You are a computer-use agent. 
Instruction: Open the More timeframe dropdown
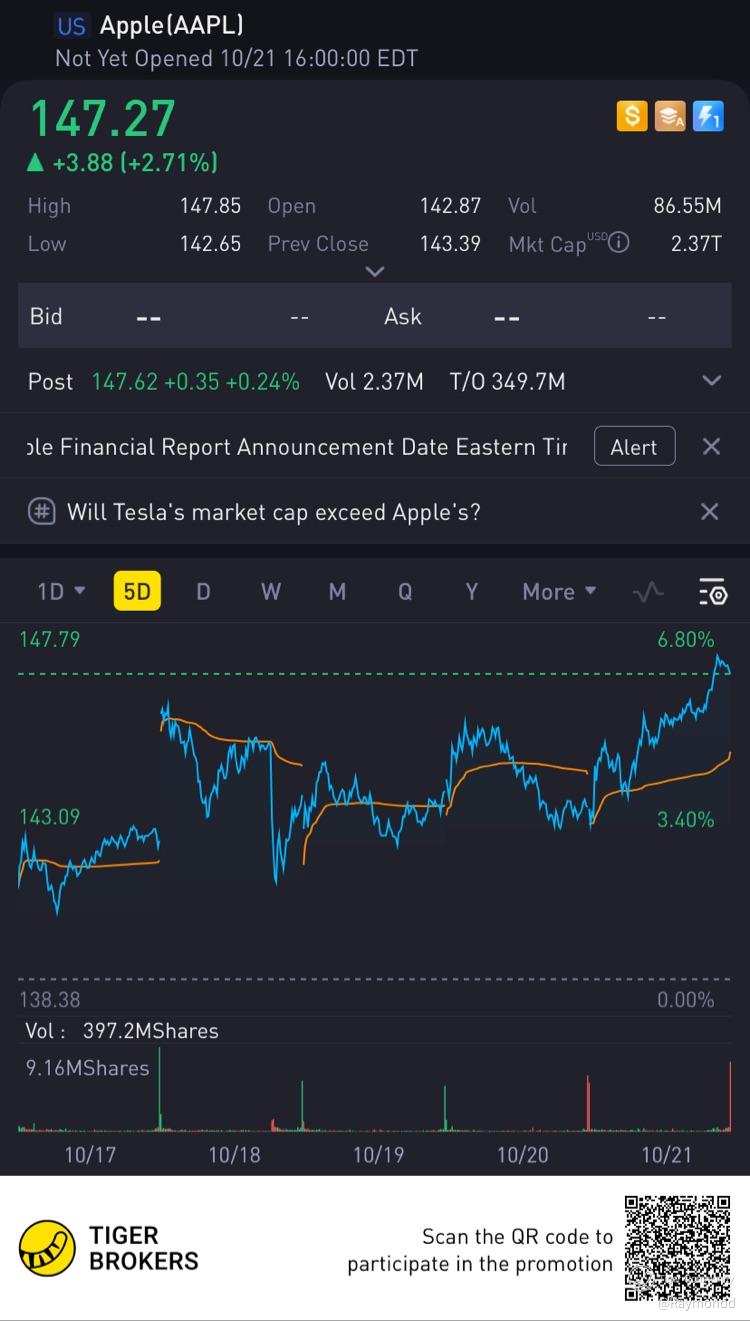click(559, 591)
